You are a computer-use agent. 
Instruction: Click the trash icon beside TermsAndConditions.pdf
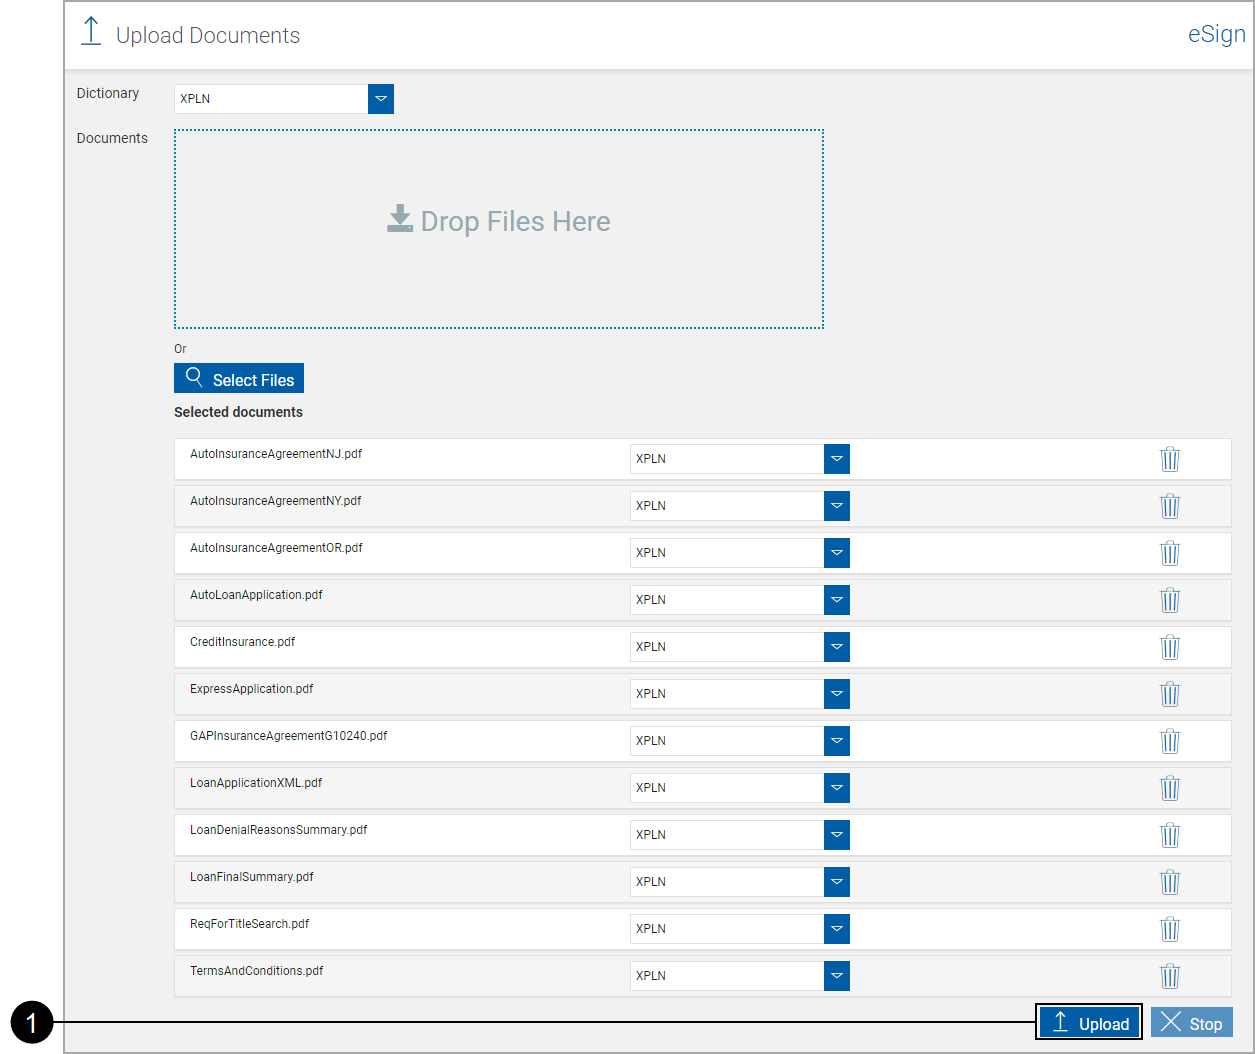tap(1170, 976)
